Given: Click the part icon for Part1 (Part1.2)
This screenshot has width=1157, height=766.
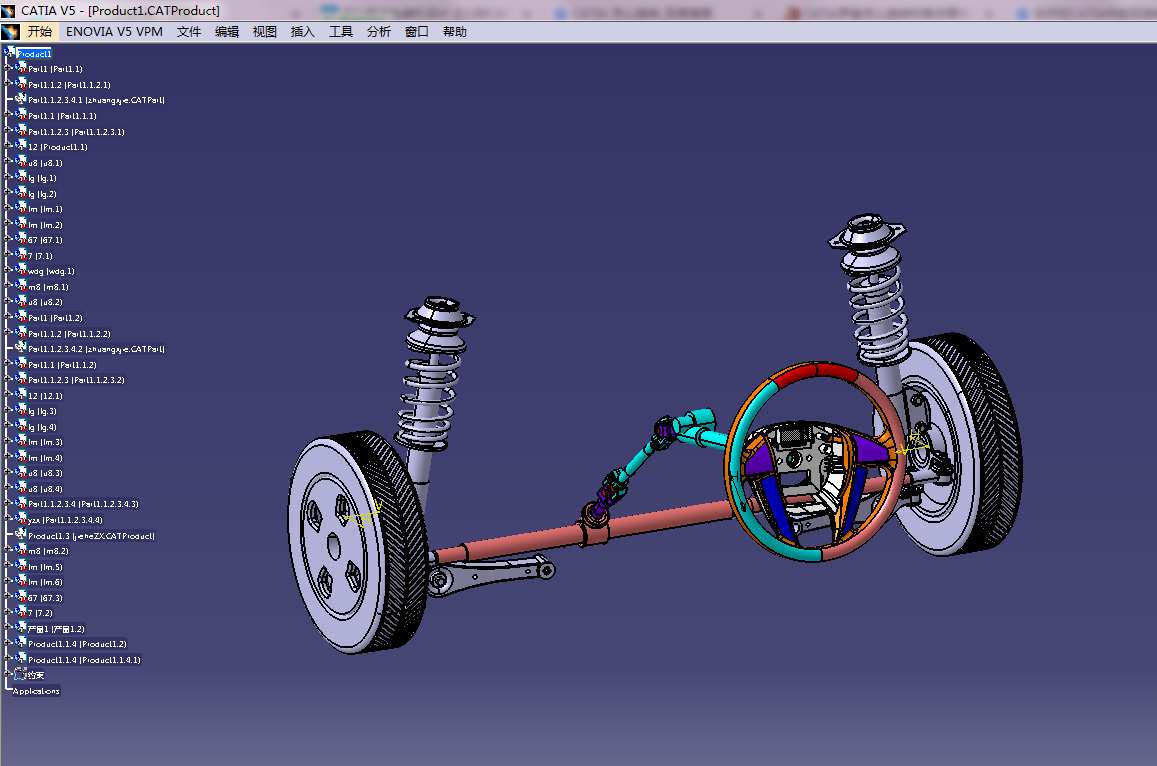Looking at the screenshot, I should pos(21,317).
